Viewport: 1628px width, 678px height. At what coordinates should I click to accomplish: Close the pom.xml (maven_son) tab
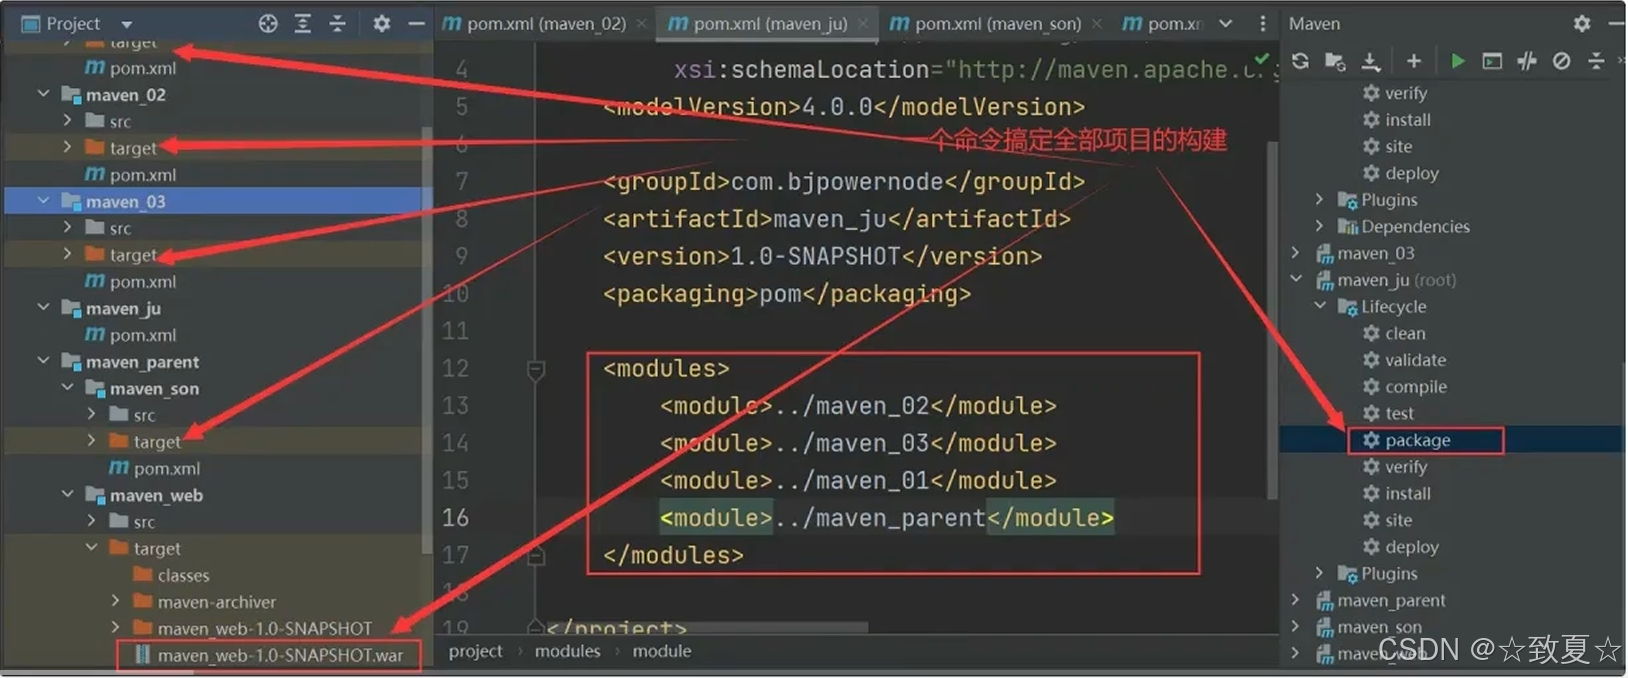[x=1097, y=23]
